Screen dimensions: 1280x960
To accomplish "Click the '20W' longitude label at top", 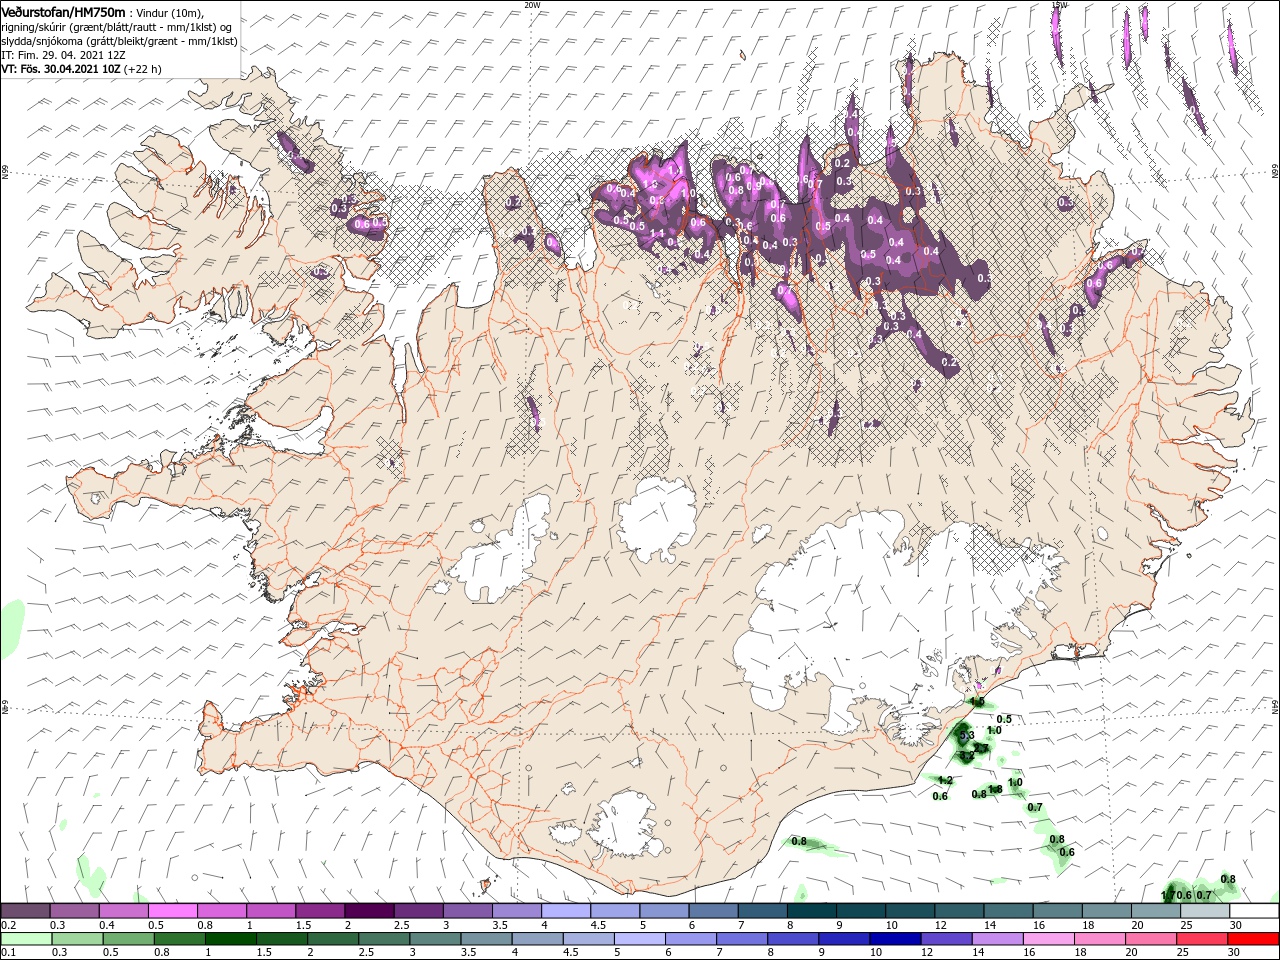I will coord(532,5).
